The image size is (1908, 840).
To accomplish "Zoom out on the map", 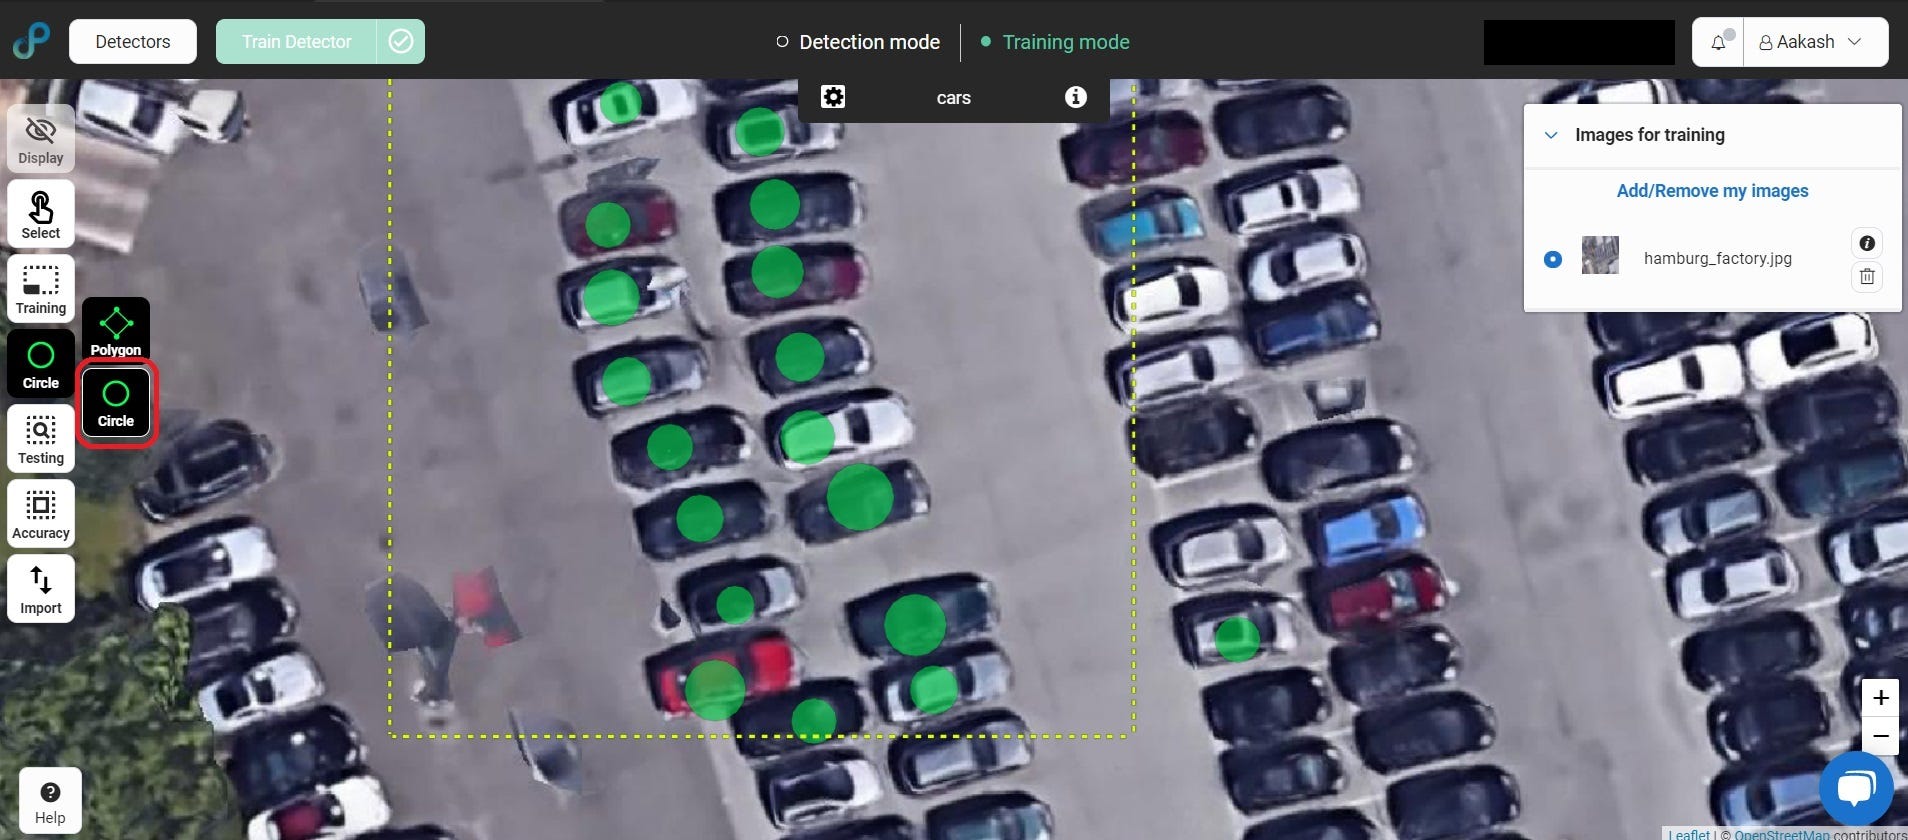I will point(1881,735).
